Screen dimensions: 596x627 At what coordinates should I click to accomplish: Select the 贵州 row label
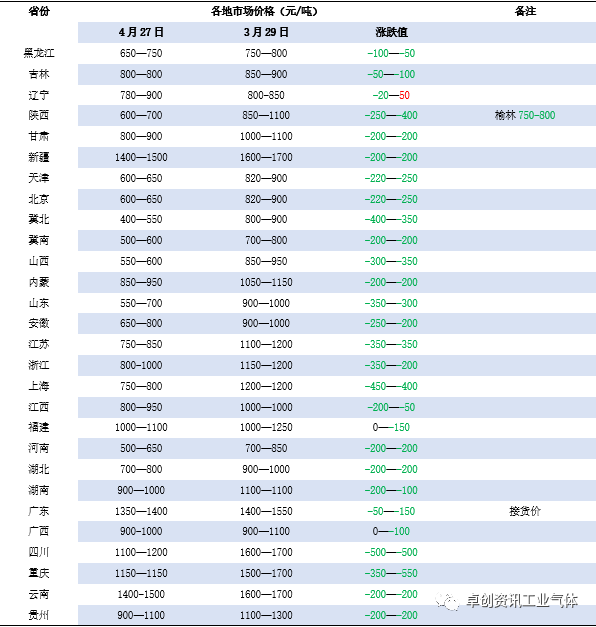[x=39, y=615]
